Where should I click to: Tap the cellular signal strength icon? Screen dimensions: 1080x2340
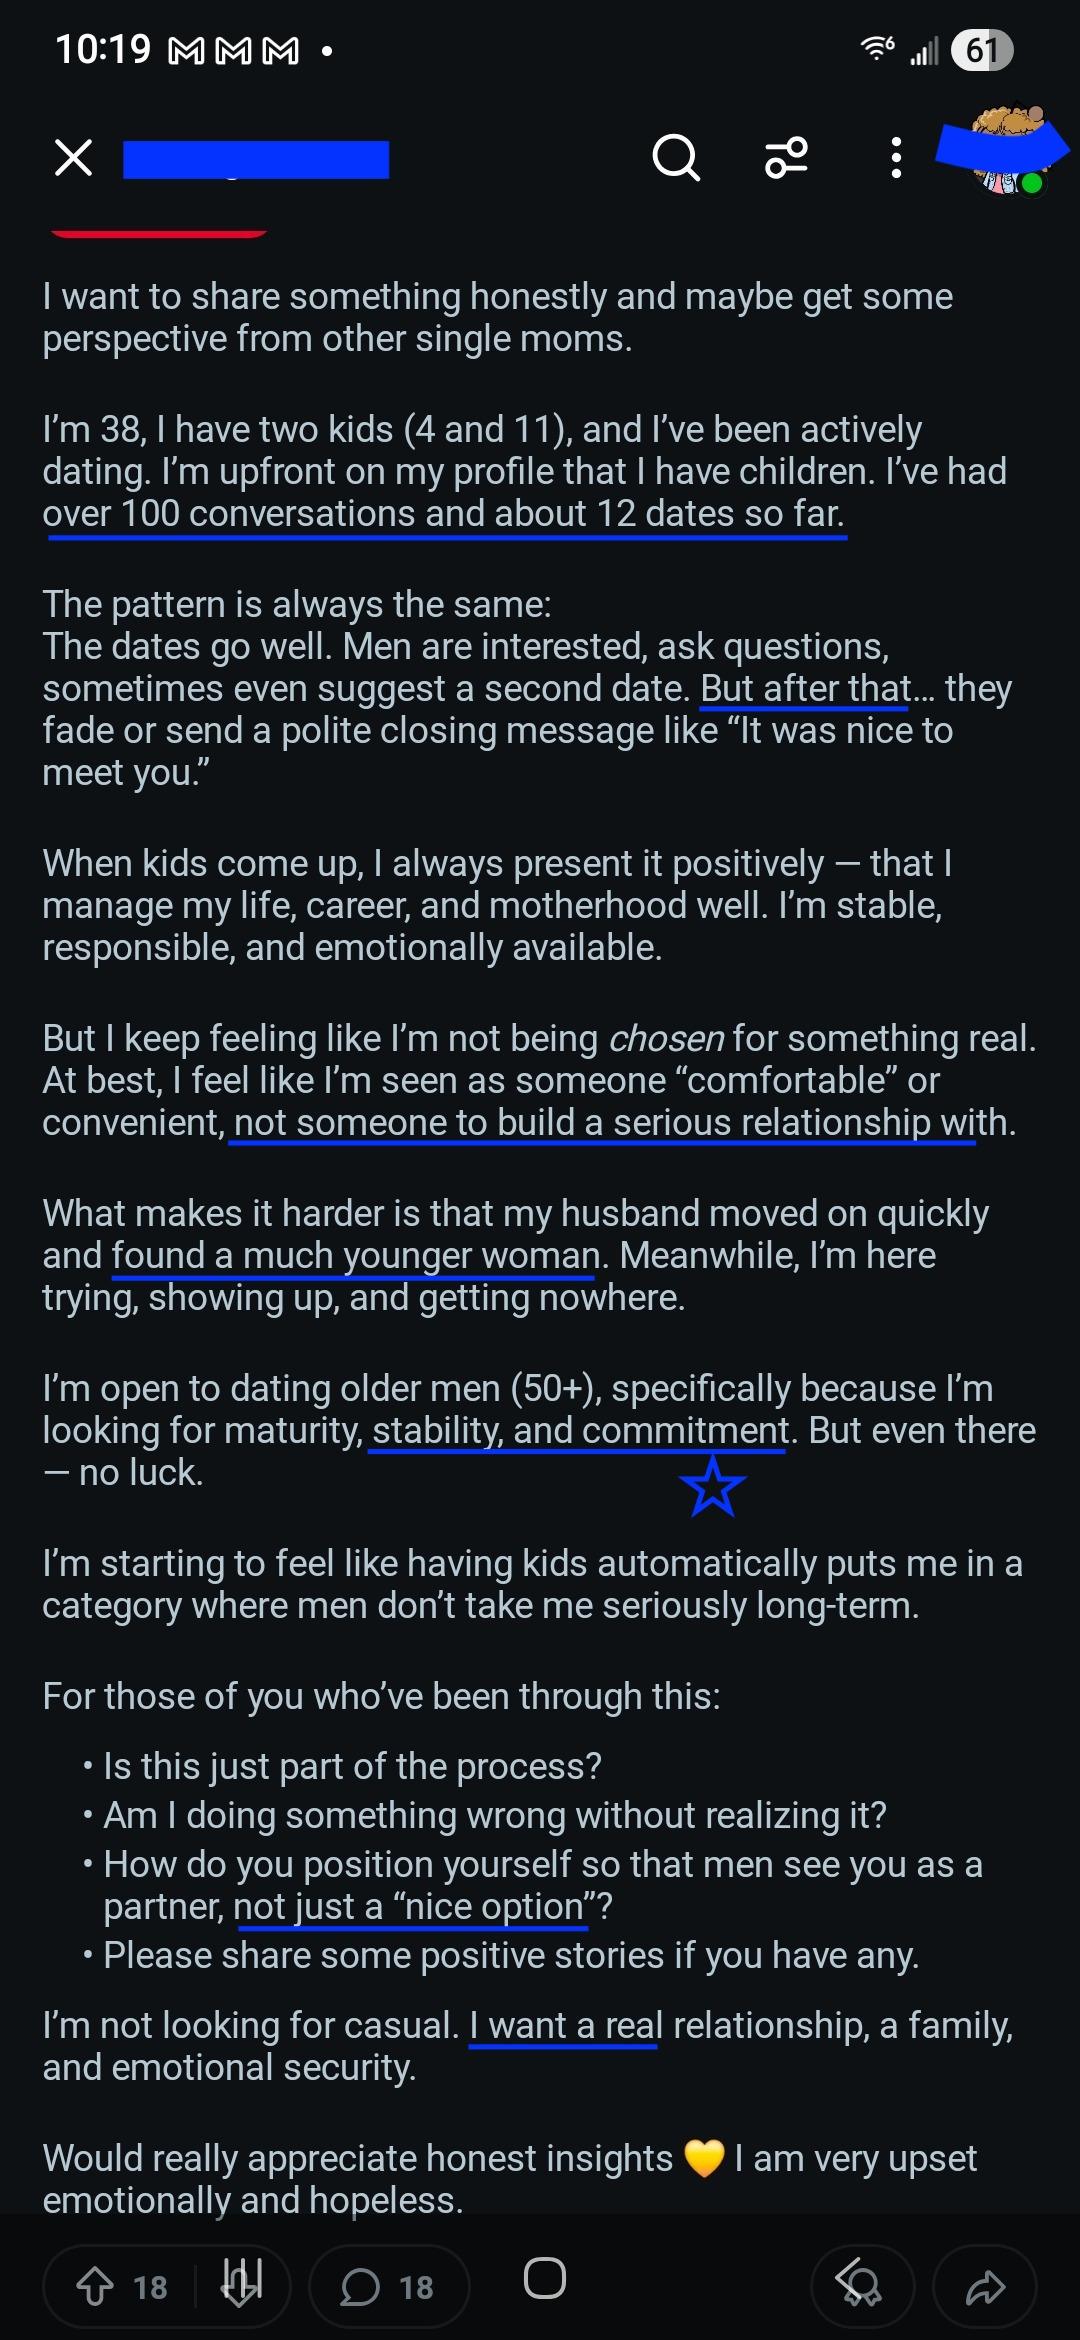click(x=925, y=50)
